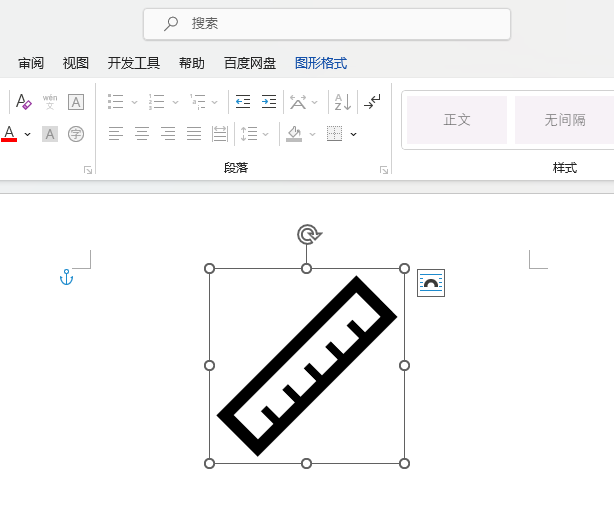Open font dialog launcher
The width and height of the screenshot is (614, 526).
[88, 170]
